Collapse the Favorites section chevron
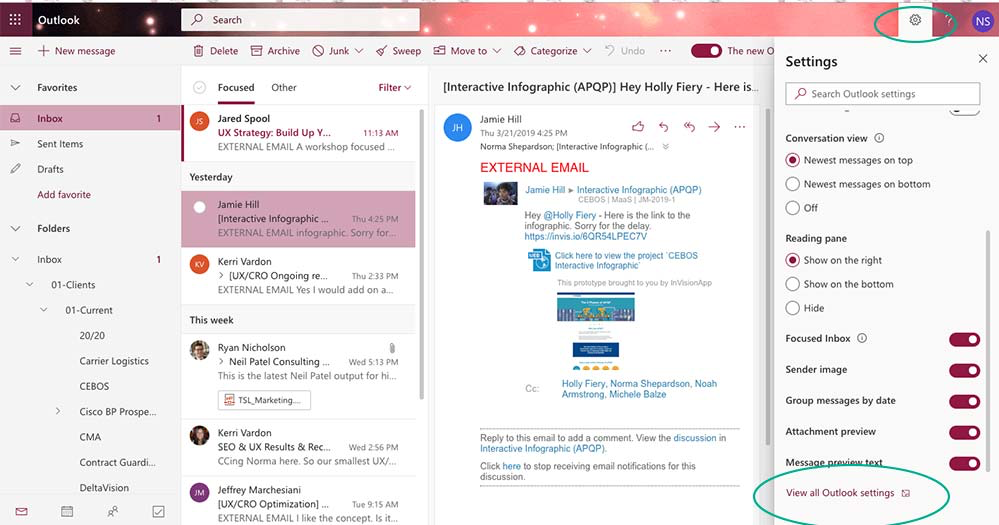Viewport: 999px width, 525px height. (16, 87)
